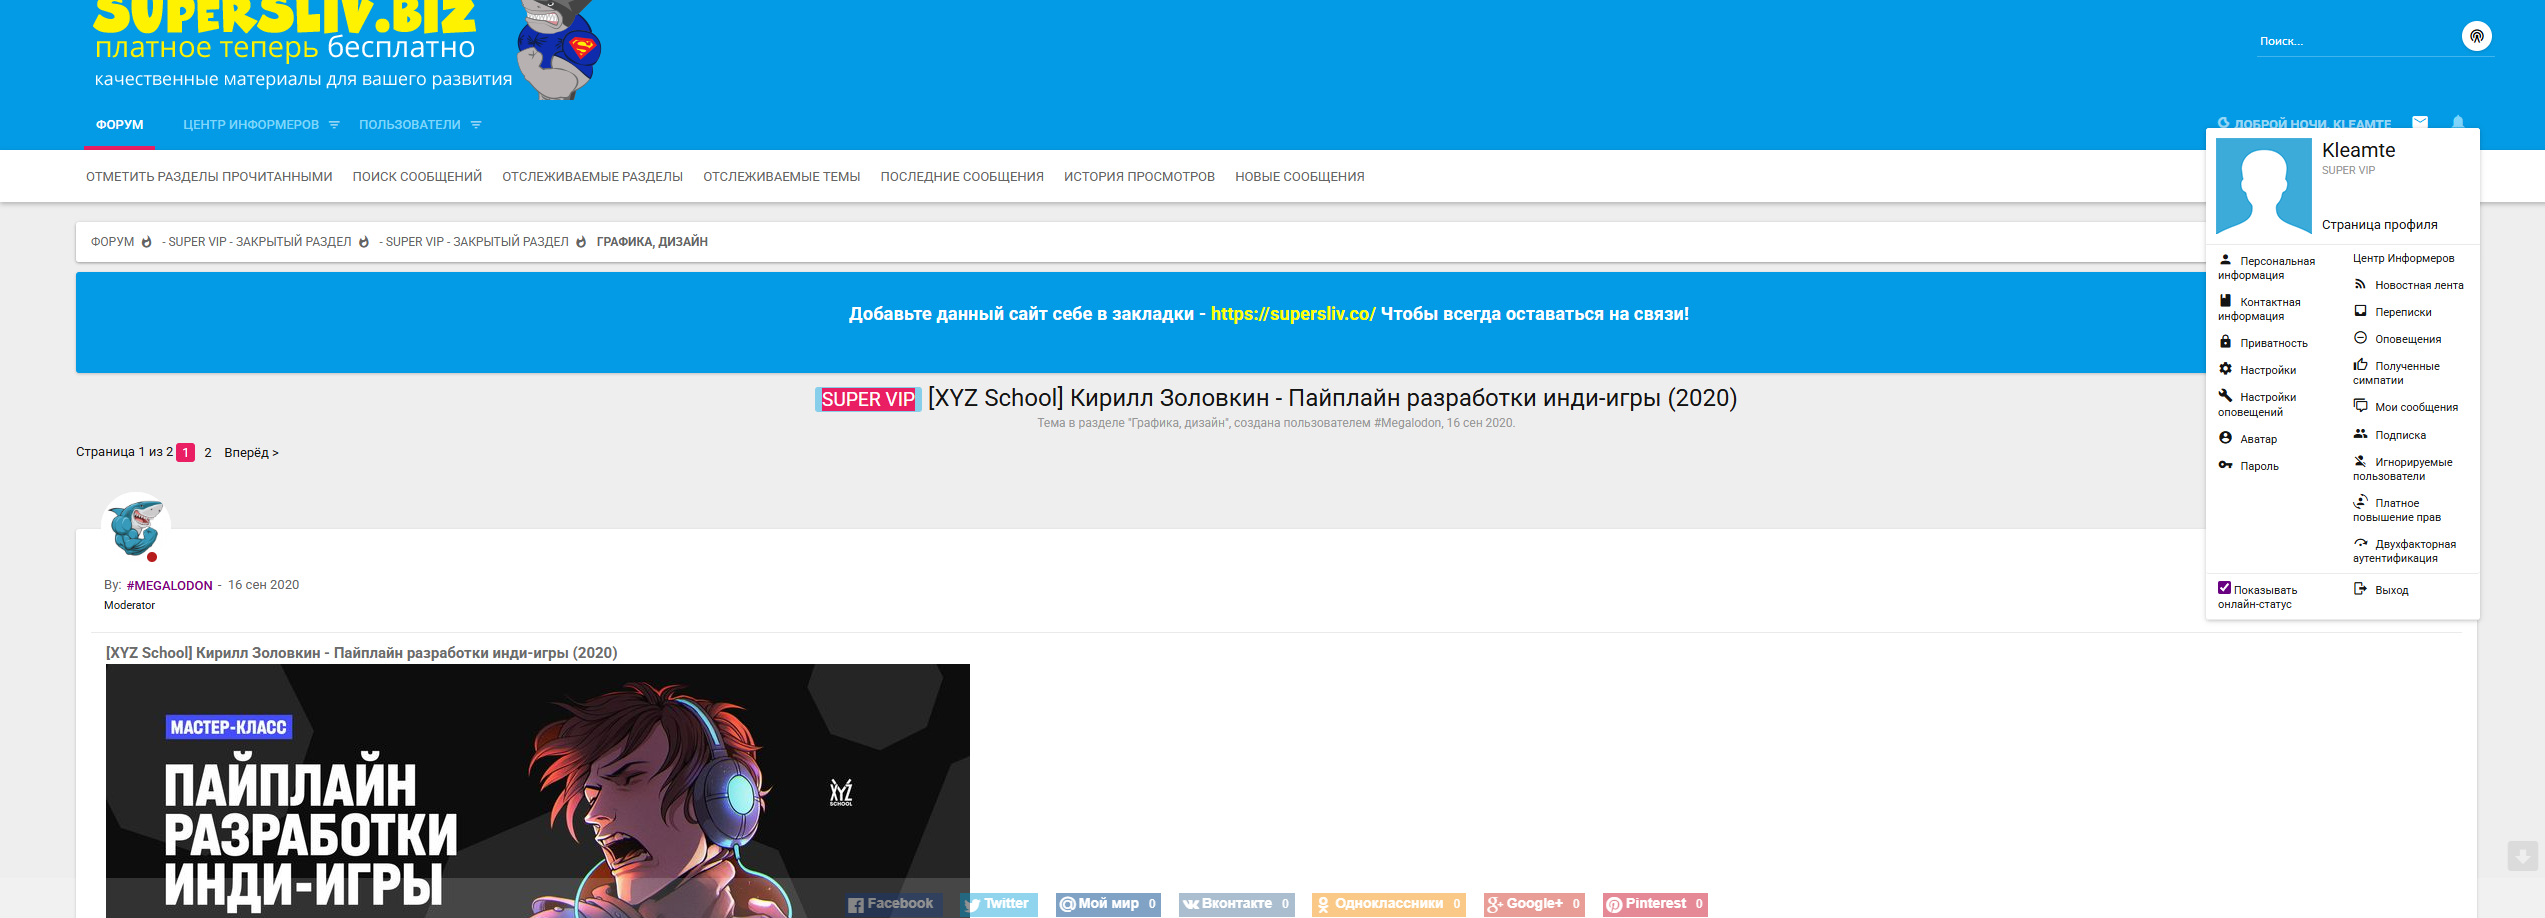Open Новые сообщения in the sub-navigation

1299,177
